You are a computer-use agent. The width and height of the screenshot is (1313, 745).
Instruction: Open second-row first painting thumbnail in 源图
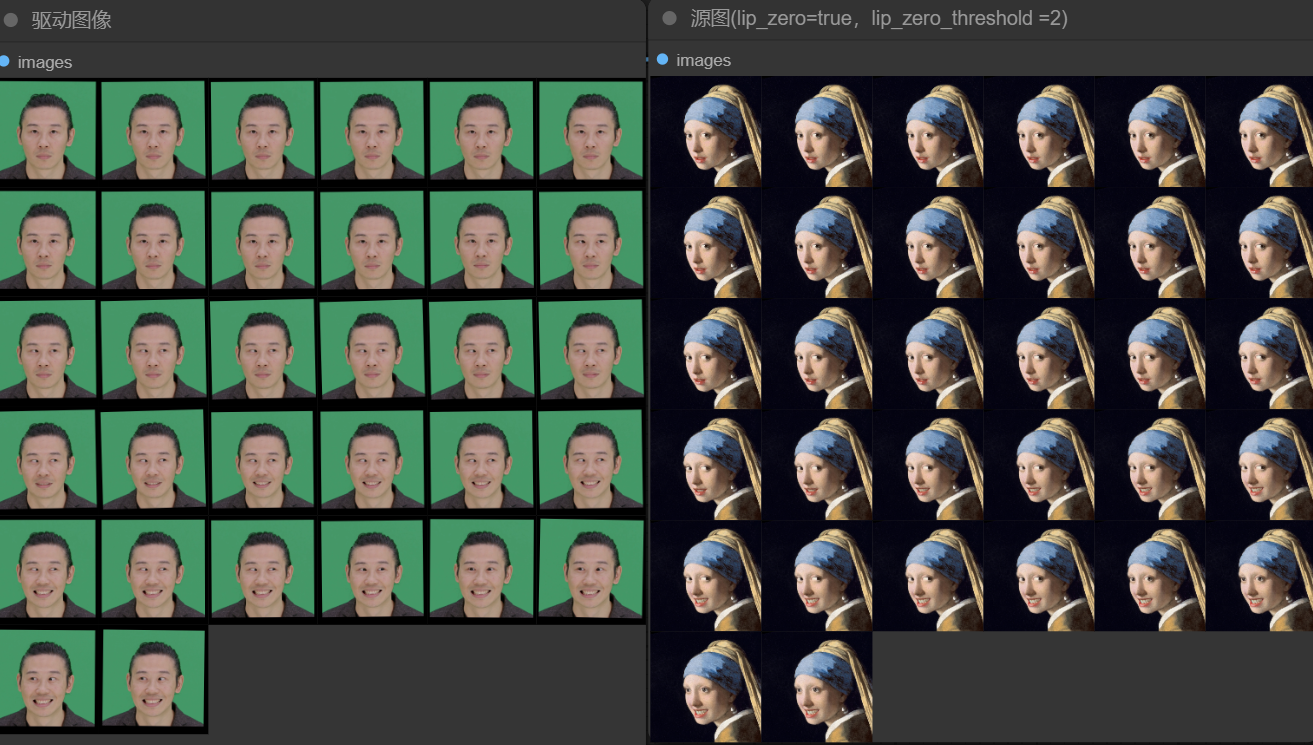(x=706, y=243)
